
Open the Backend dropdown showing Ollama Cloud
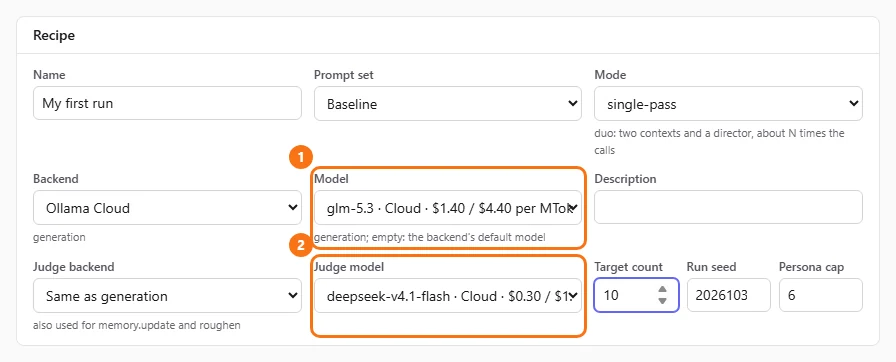[x=167, y=207]
